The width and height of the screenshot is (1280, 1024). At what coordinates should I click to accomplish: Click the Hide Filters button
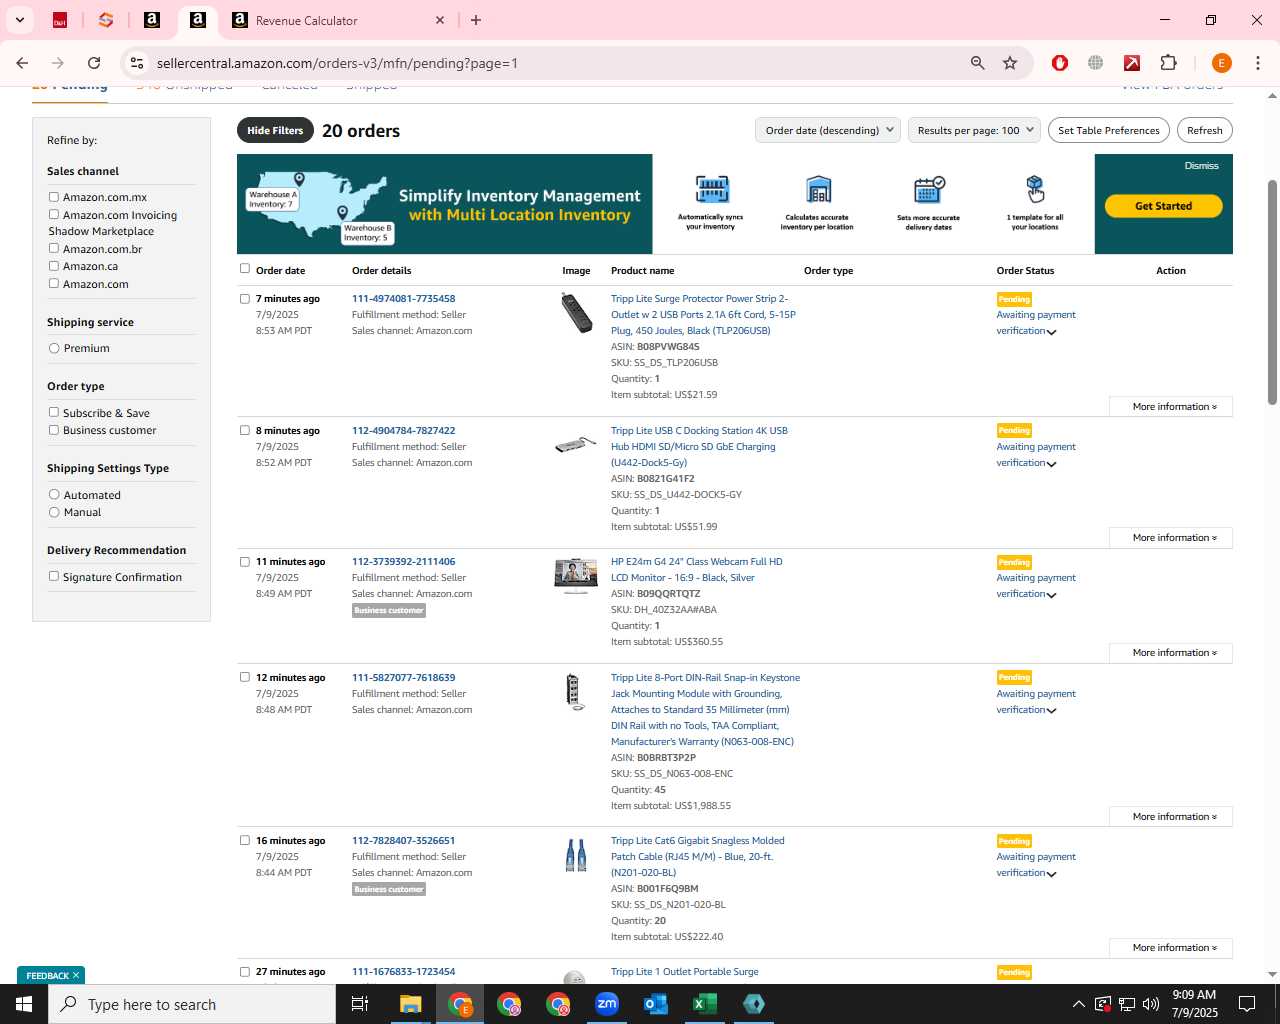[275, 130]
